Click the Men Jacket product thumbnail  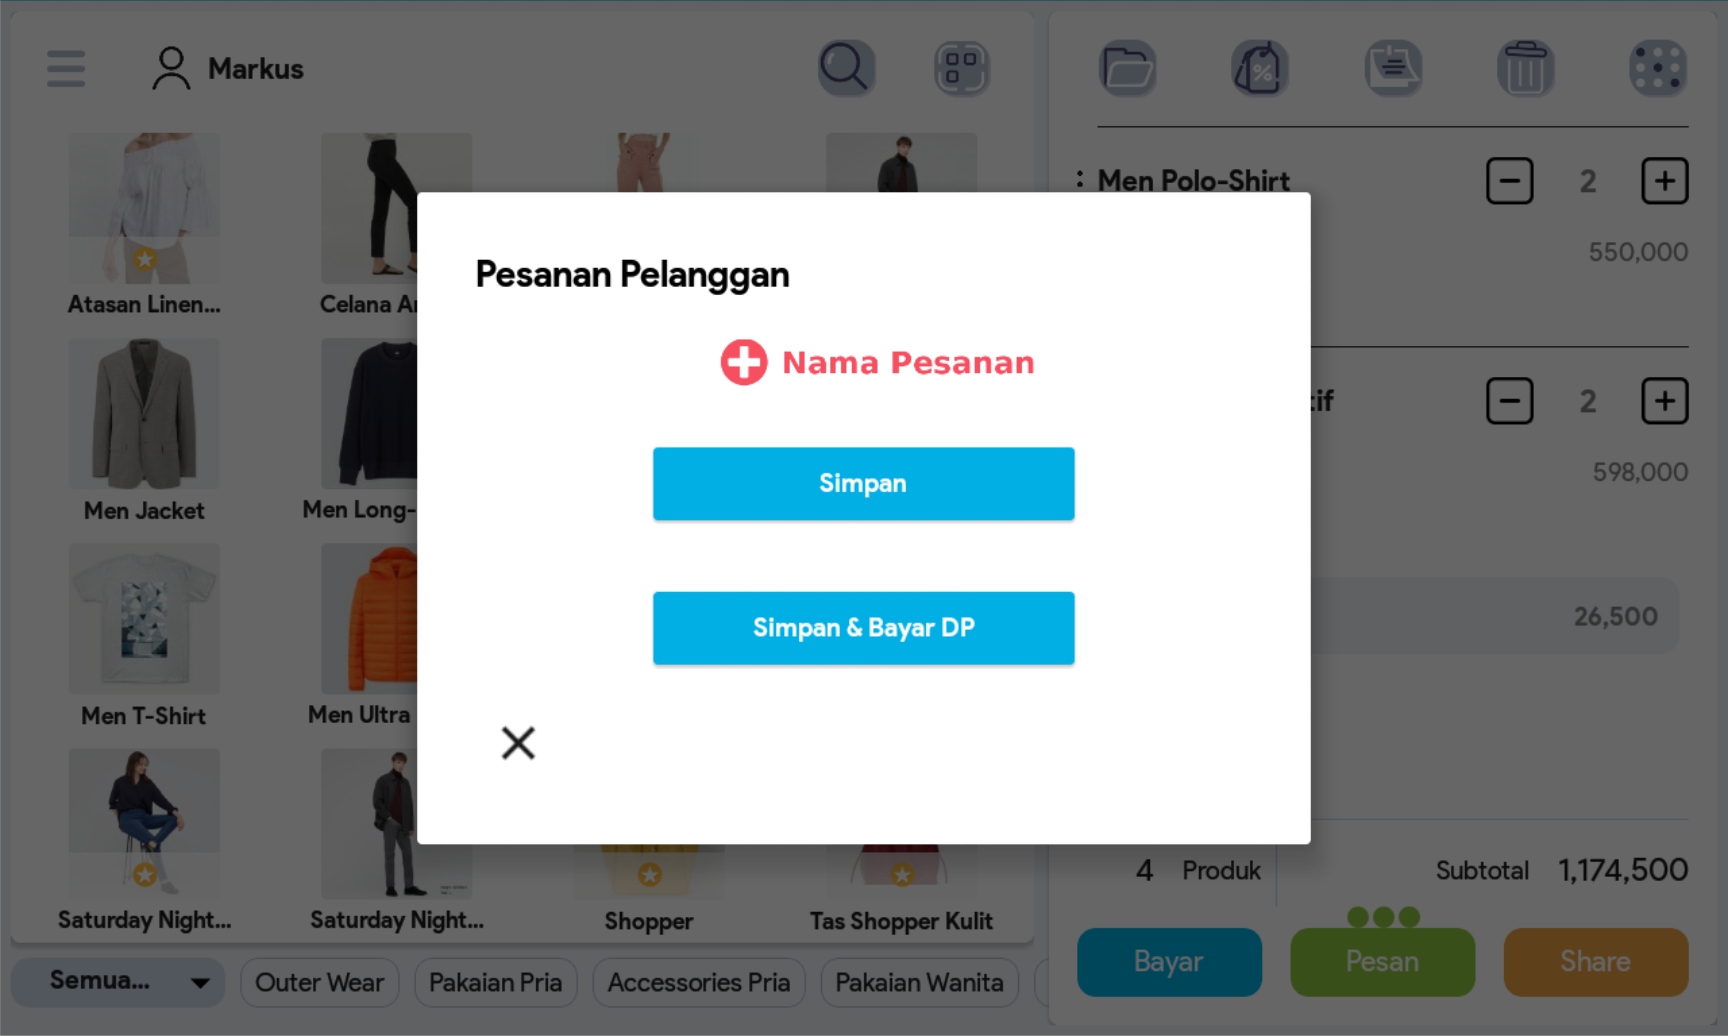pos(144,414)
